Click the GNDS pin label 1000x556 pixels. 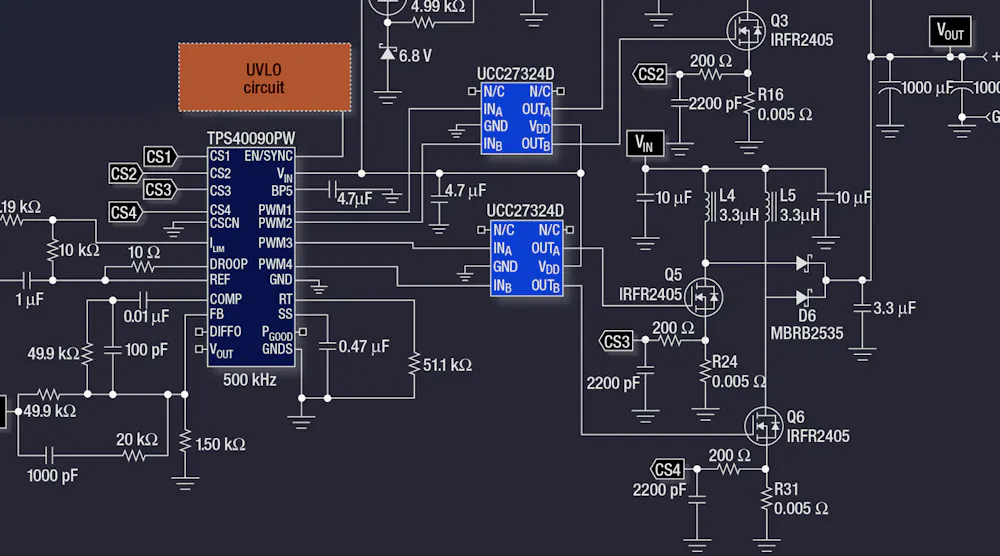click(x=277, y=349)
